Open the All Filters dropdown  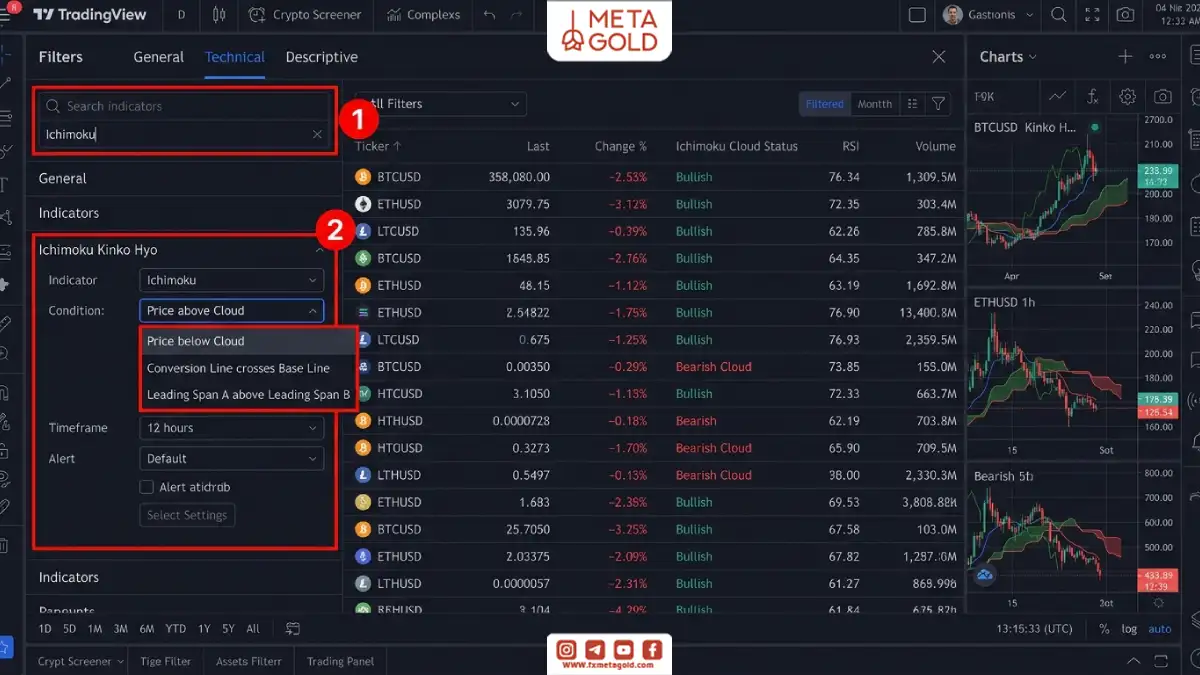coord(441,104)
